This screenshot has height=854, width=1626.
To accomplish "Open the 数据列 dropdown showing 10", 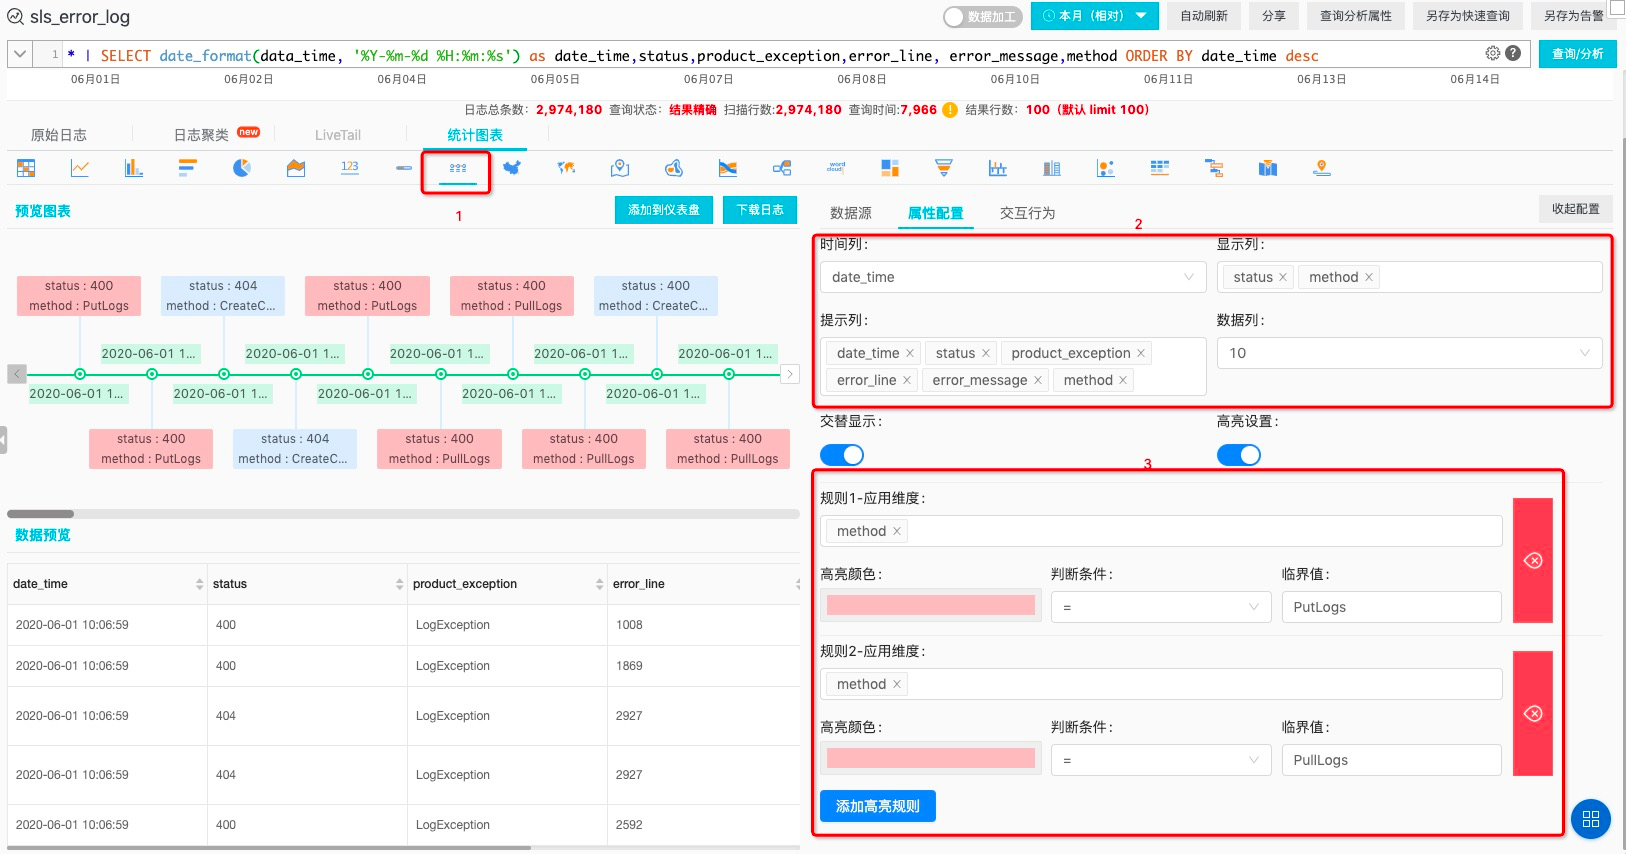I will click(x=1410, y=353).
